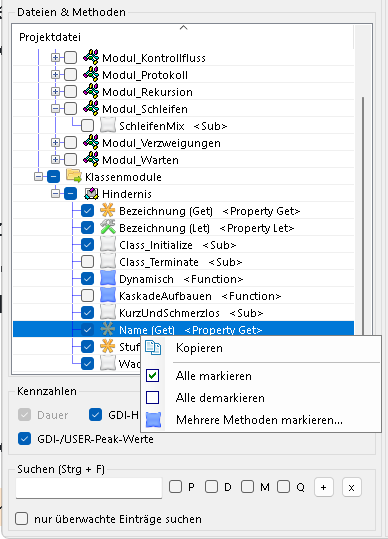This screenshot has width=388, height=539.
Task: Click the tree vertical scrollbar
Action: (x=363, y=217)
